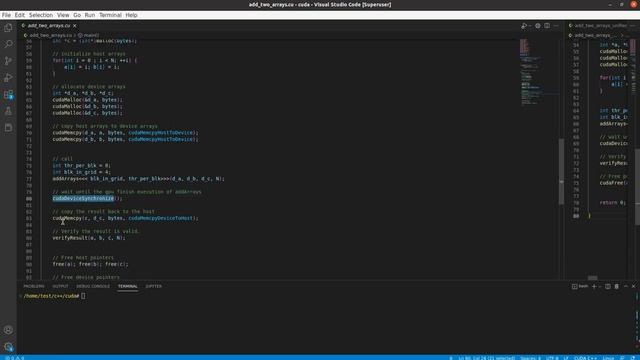This screenshot has height=360, width=640.
Task: Switch to the Jupyter panel tab
Action: coord(153,287)
